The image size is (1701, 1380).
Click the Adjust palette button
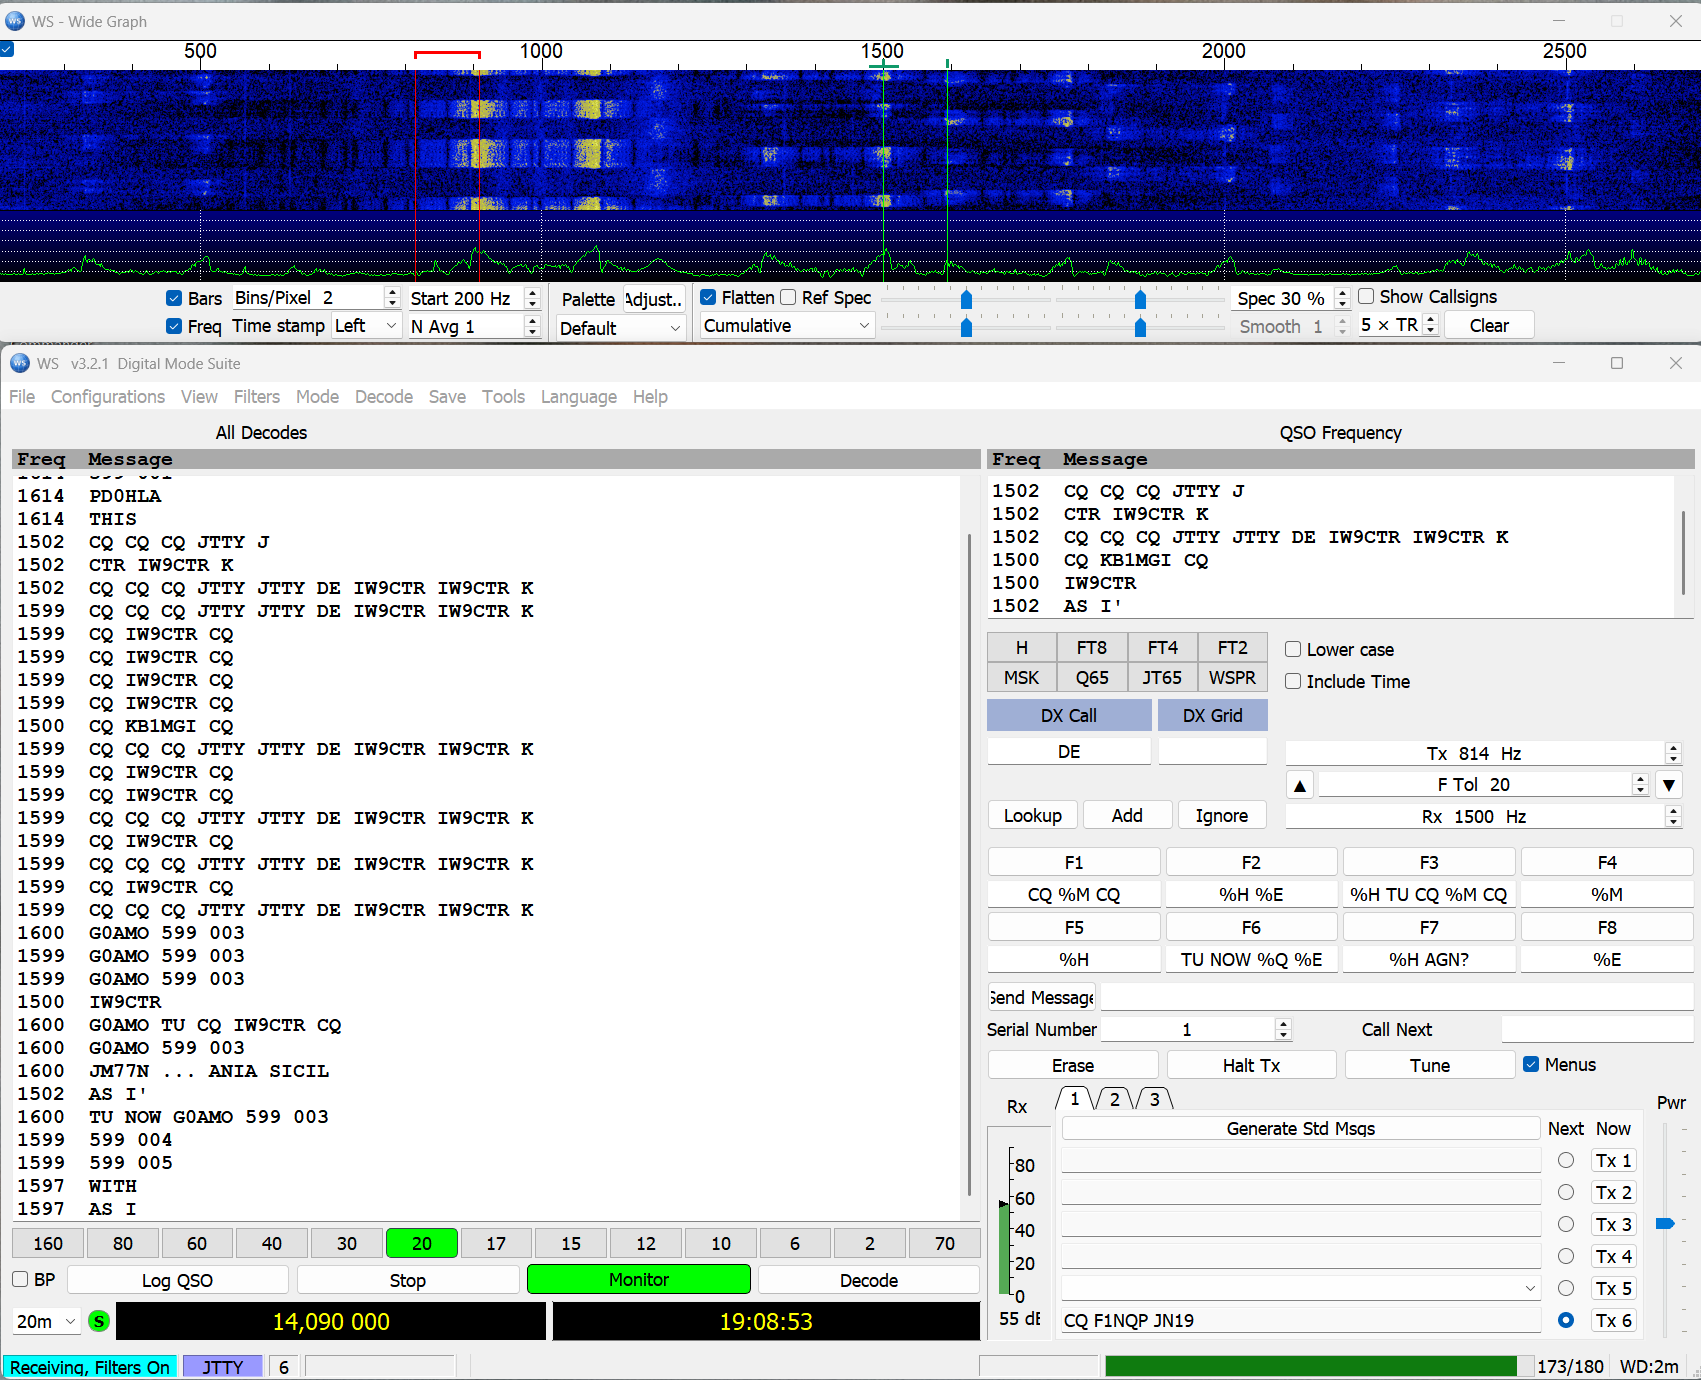coord(654,299)
